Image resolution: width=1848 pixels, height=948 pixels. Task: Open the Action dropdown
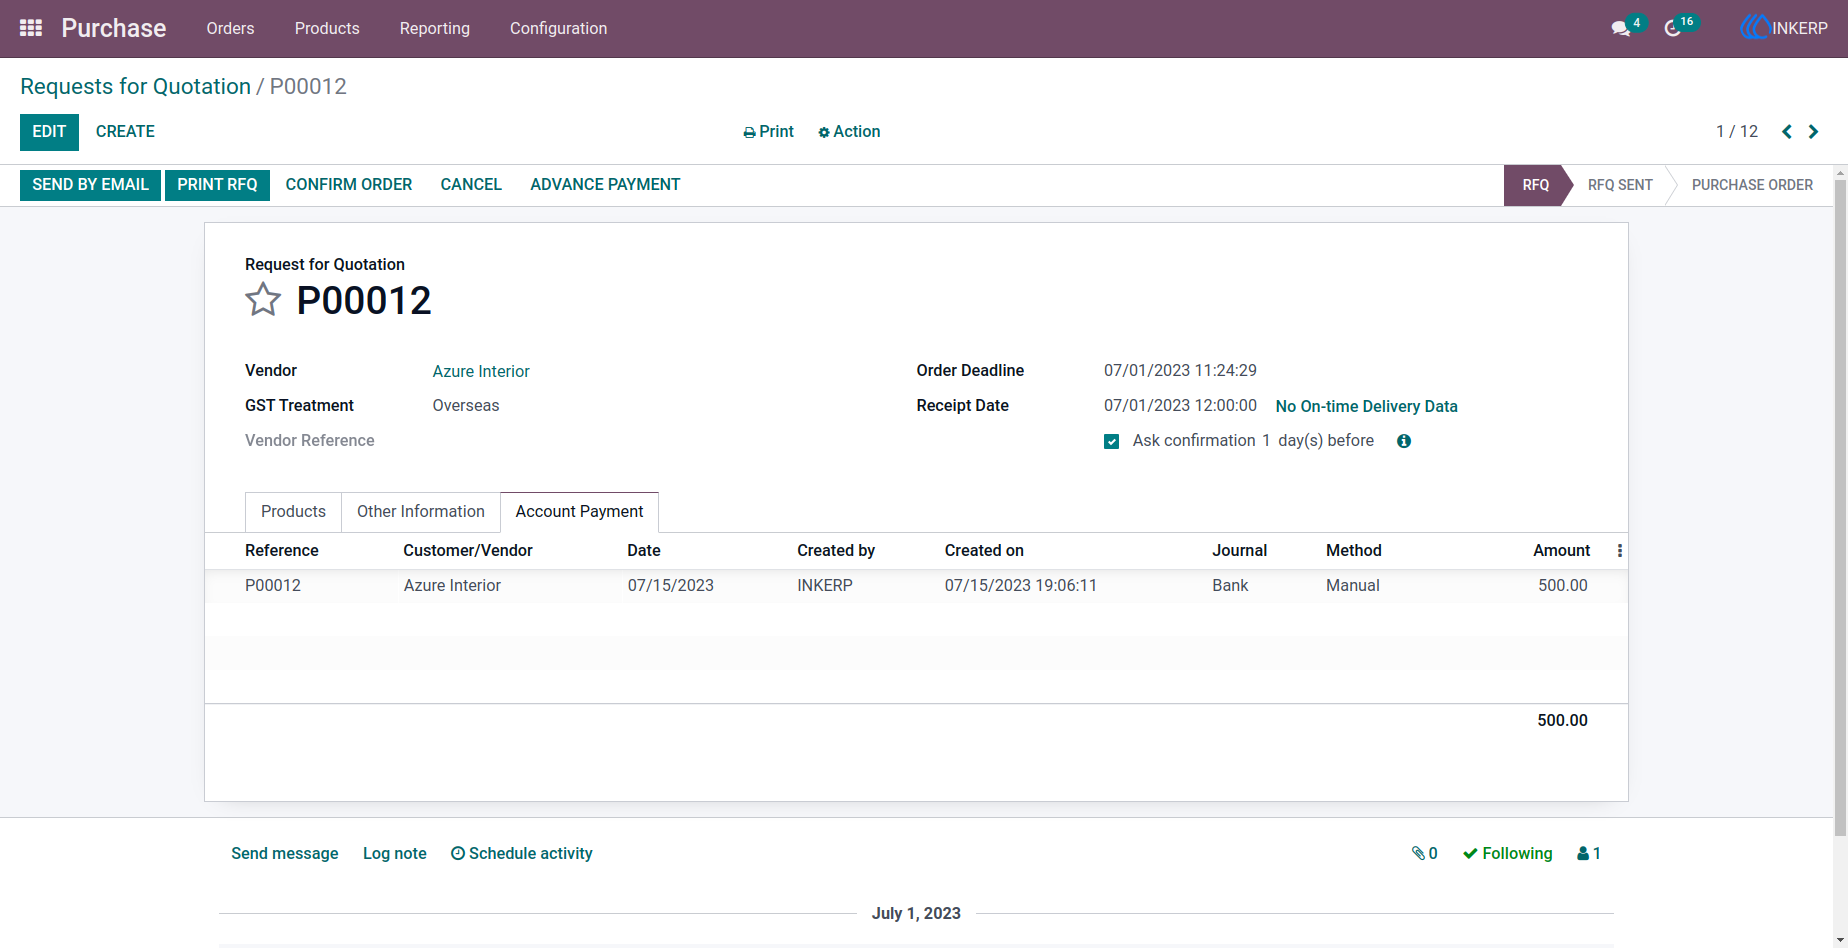(x=849, y=132)
